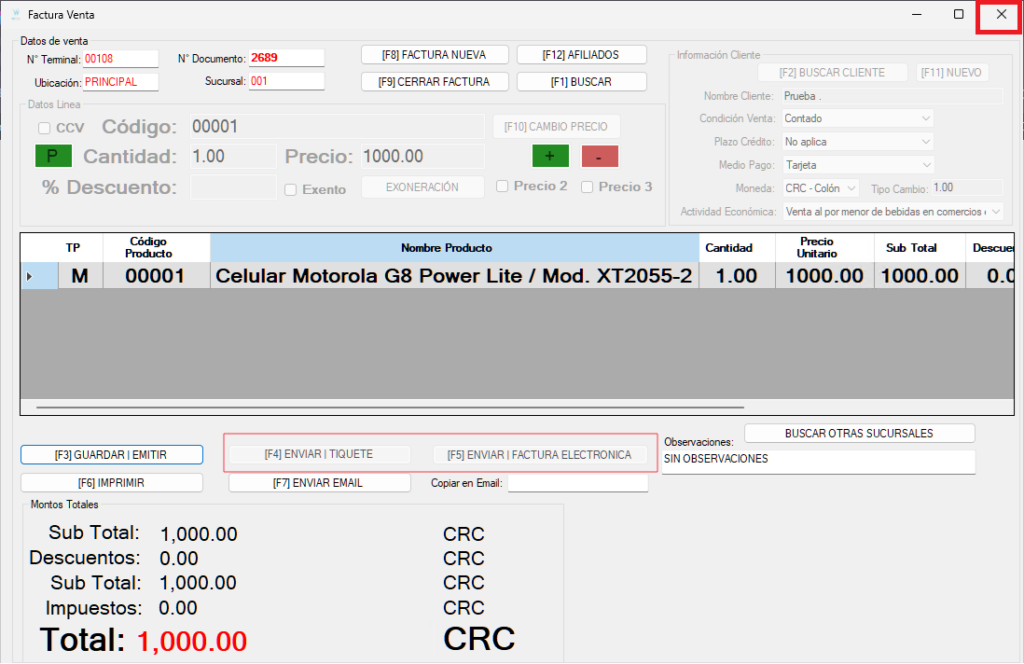The height and width of the screenshot is (664, 1024).
Task: Click the row selector arrow in grid
Action: (29, 277)
